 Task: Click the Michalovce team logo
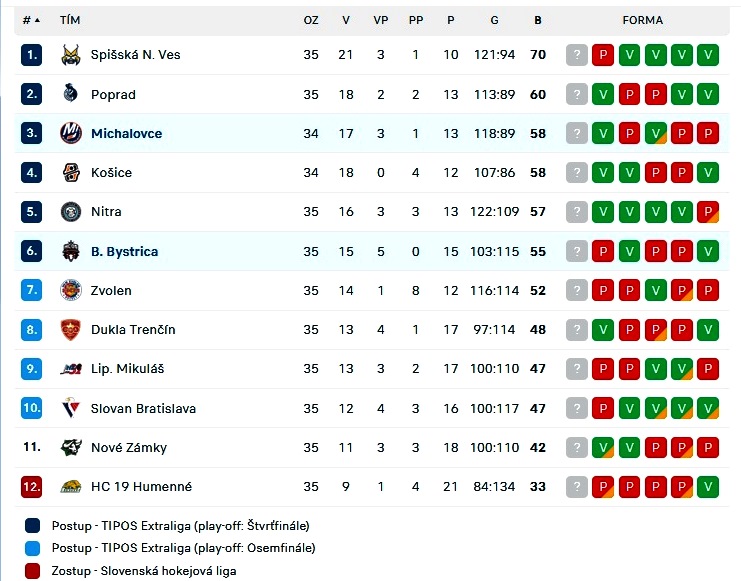point(71,133)
